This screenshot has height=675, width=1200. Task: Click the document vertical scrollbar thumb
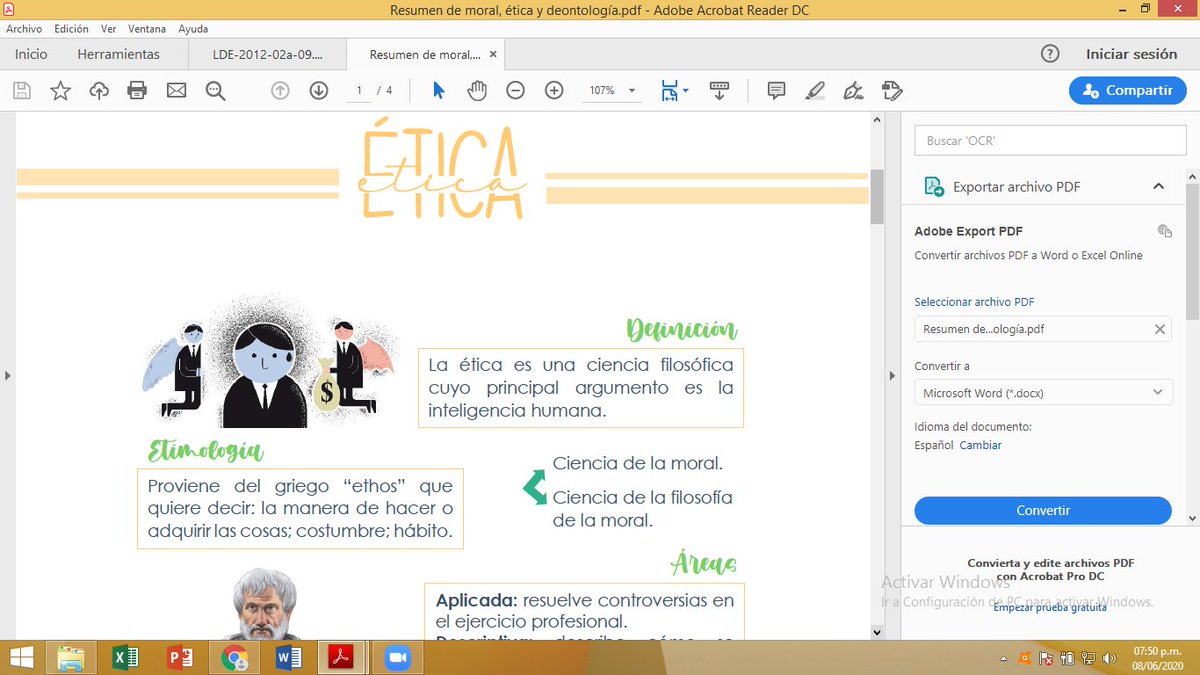[x=877, y=196]
